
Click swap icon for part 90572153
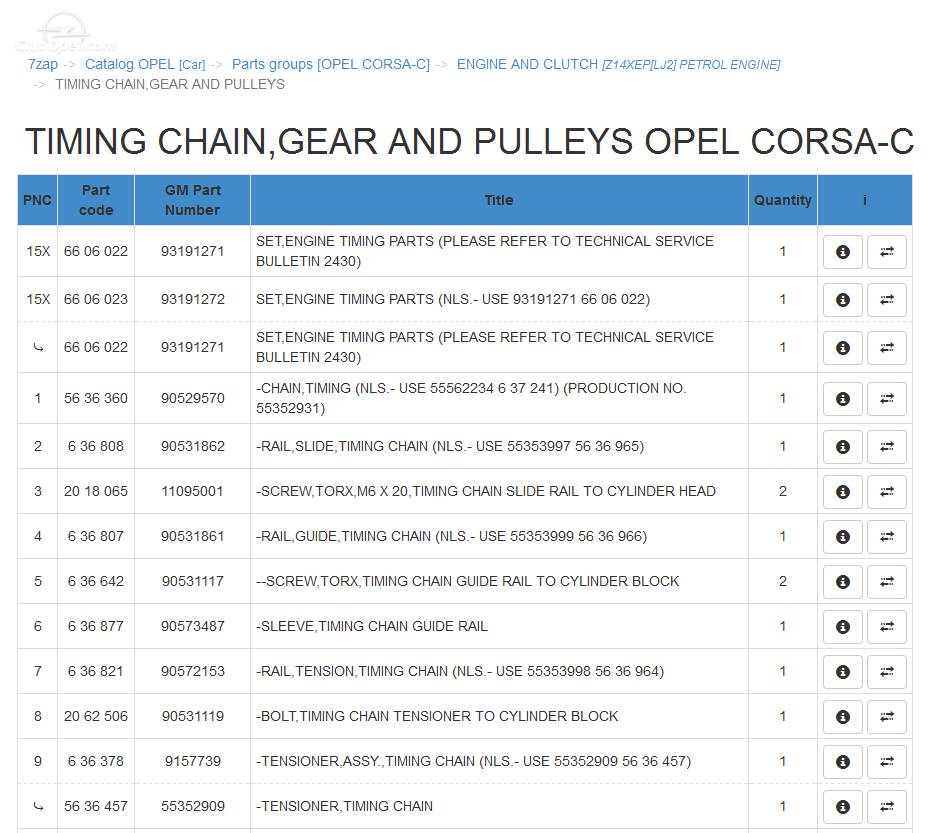pyautogui.click(x=886, y=671)
